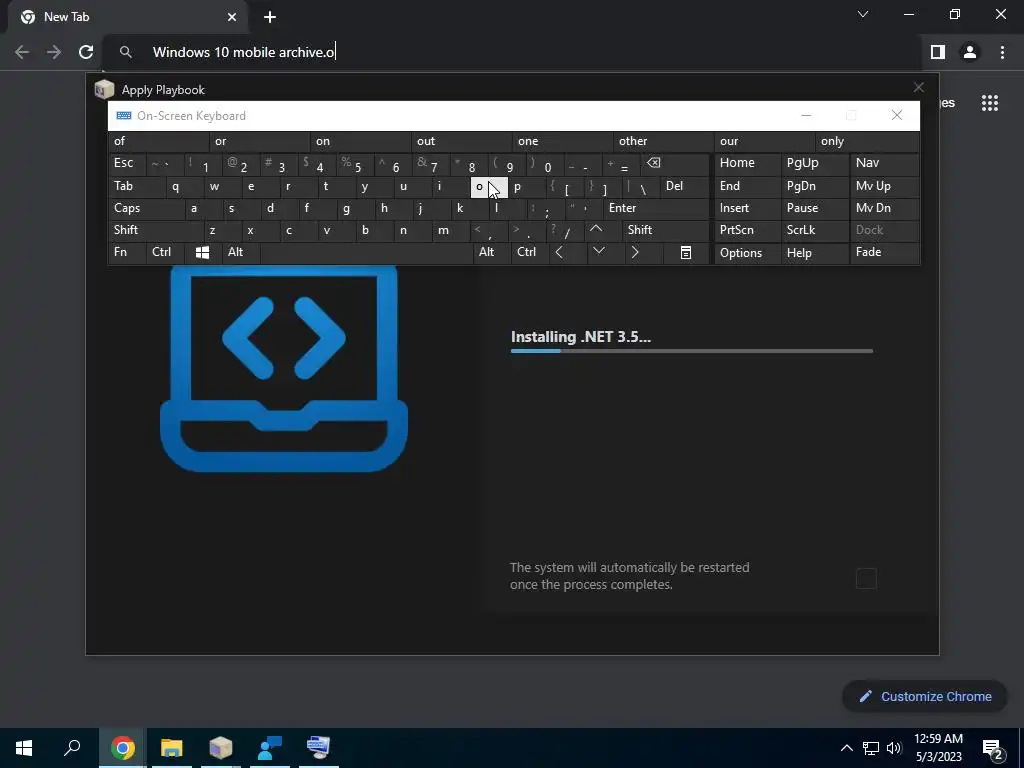Toggle the right Shift key
Image resolution: width=1024 pixels, height=768 pixels.
[666, 230]
